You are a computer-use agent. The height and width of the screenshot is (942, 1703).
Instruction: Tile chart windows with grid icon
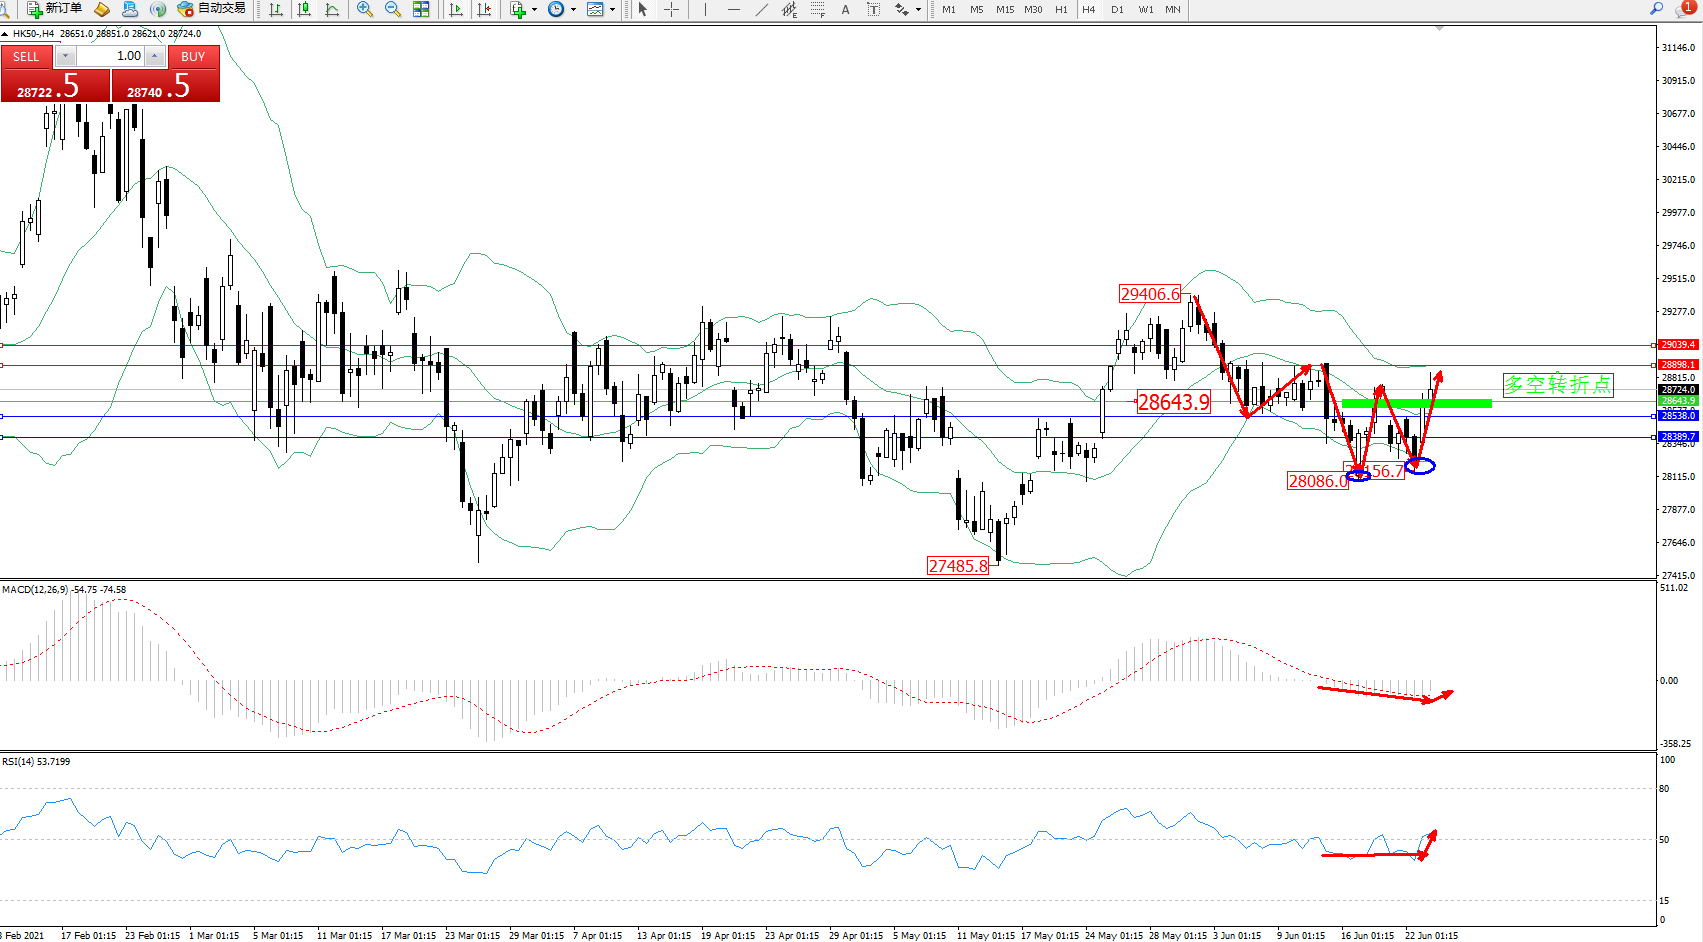tap(421, 9)
